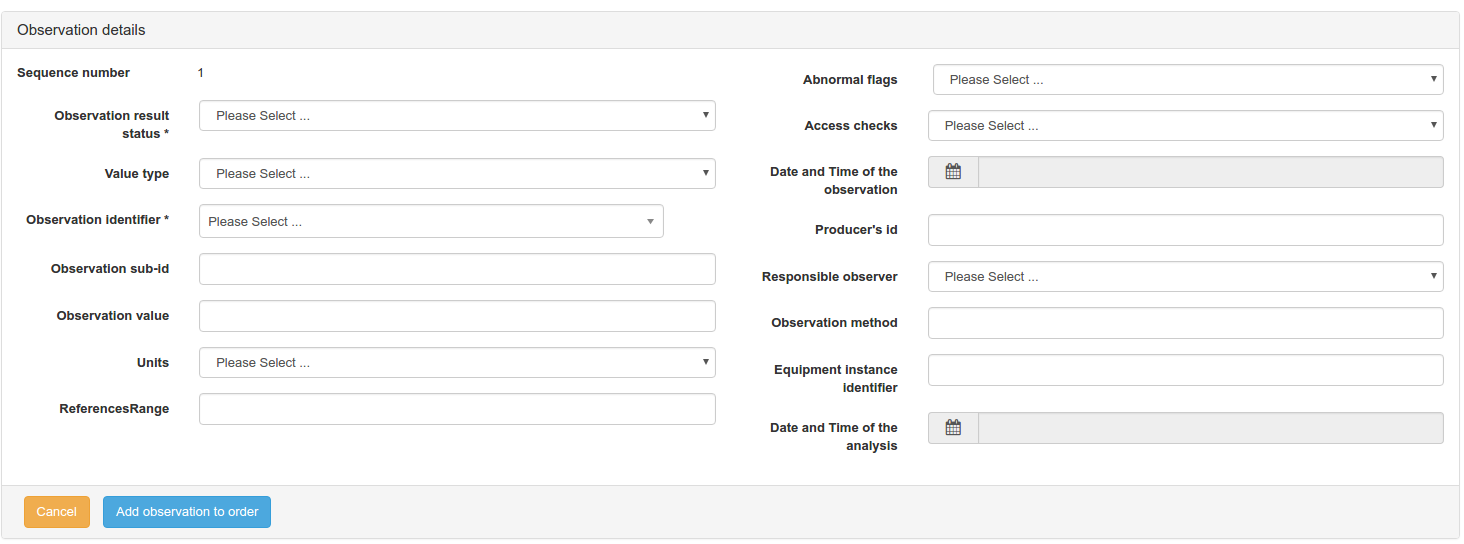Screen dimensions: 1464x544
Task: Focus the Observation value text field
Action: click(457, 316)
